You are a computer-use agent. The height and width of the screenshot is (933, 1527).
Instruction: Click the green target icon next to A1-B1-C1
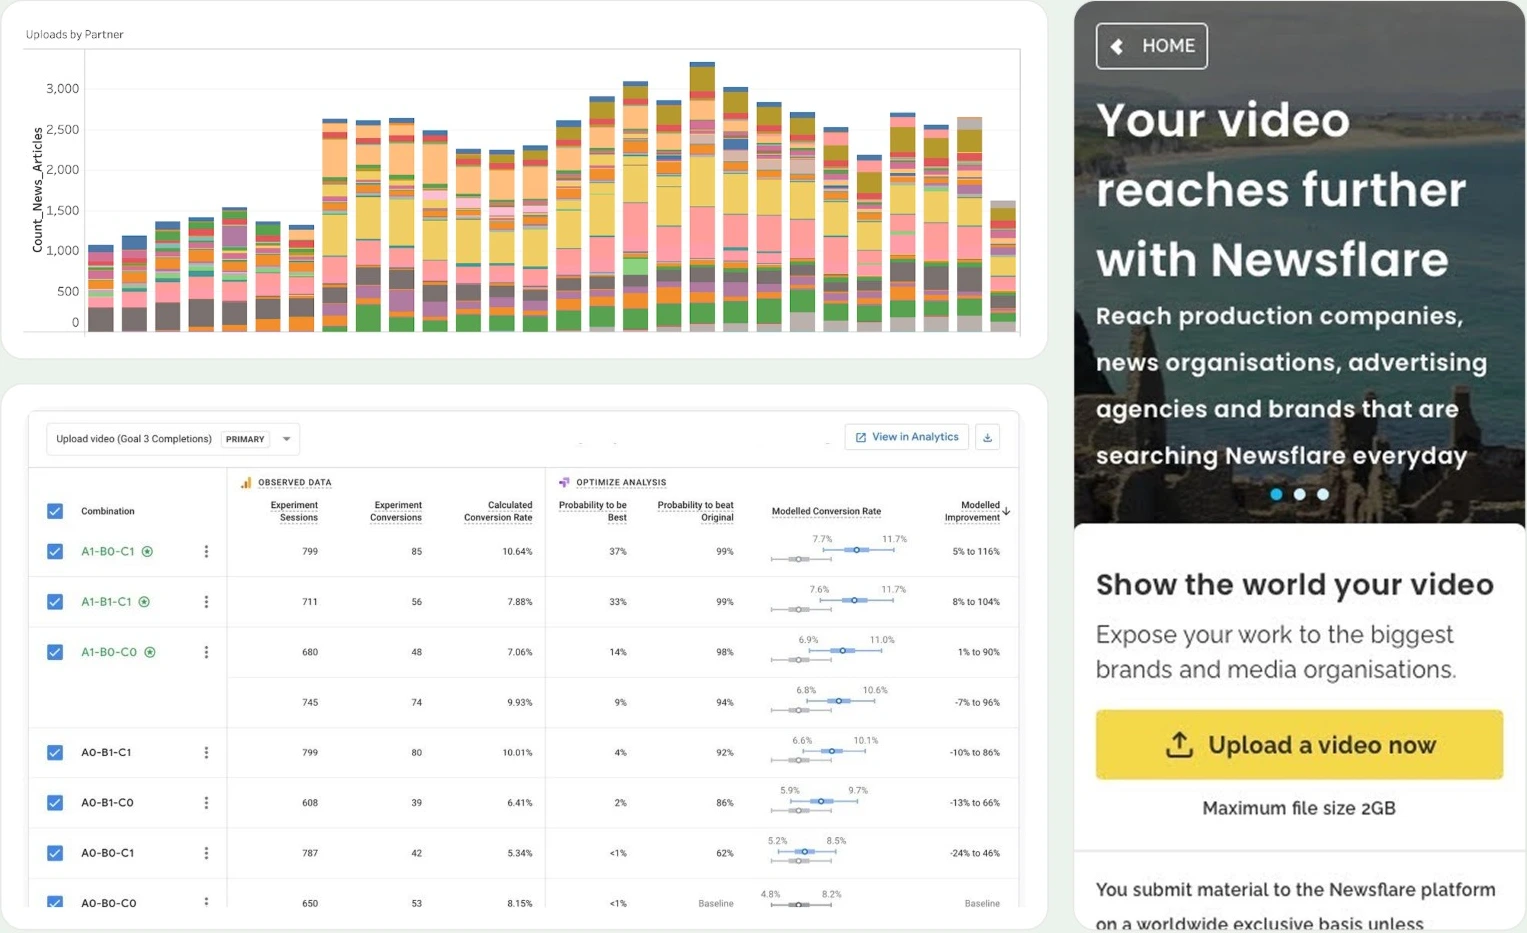[144, 602]
